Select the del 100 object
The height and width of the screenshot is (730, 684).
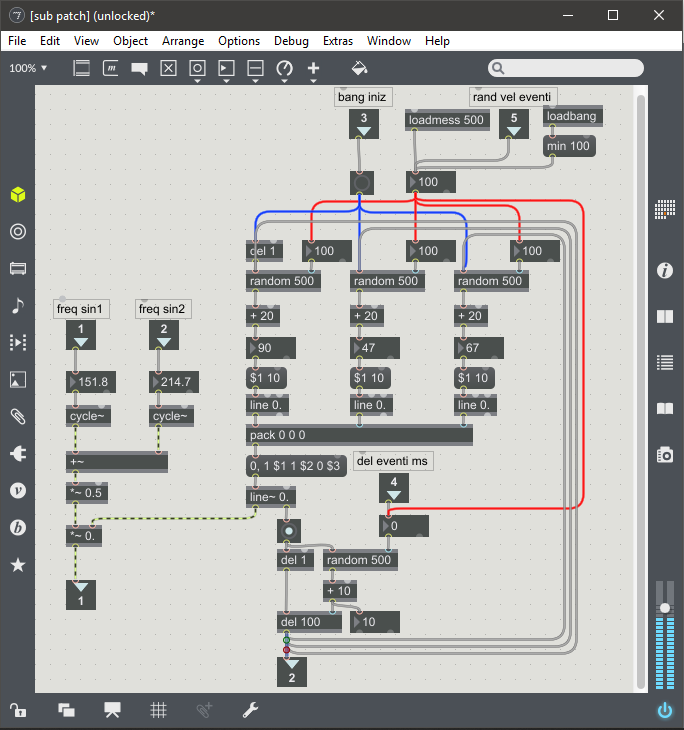[309, 622]
